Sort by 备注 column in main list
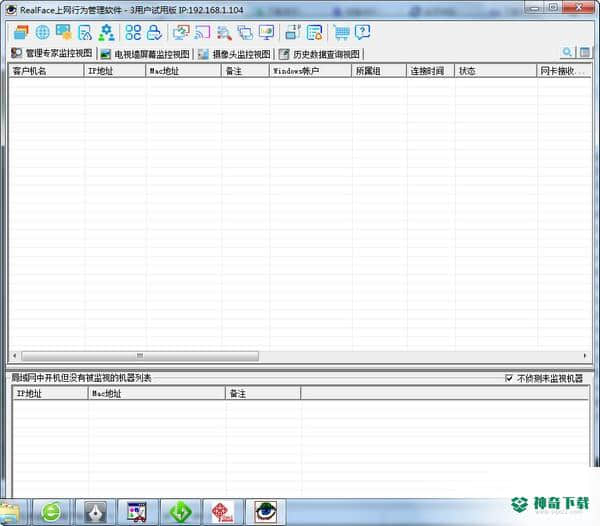The height and width of the screenshot is (526, 600). pos(245,71)
